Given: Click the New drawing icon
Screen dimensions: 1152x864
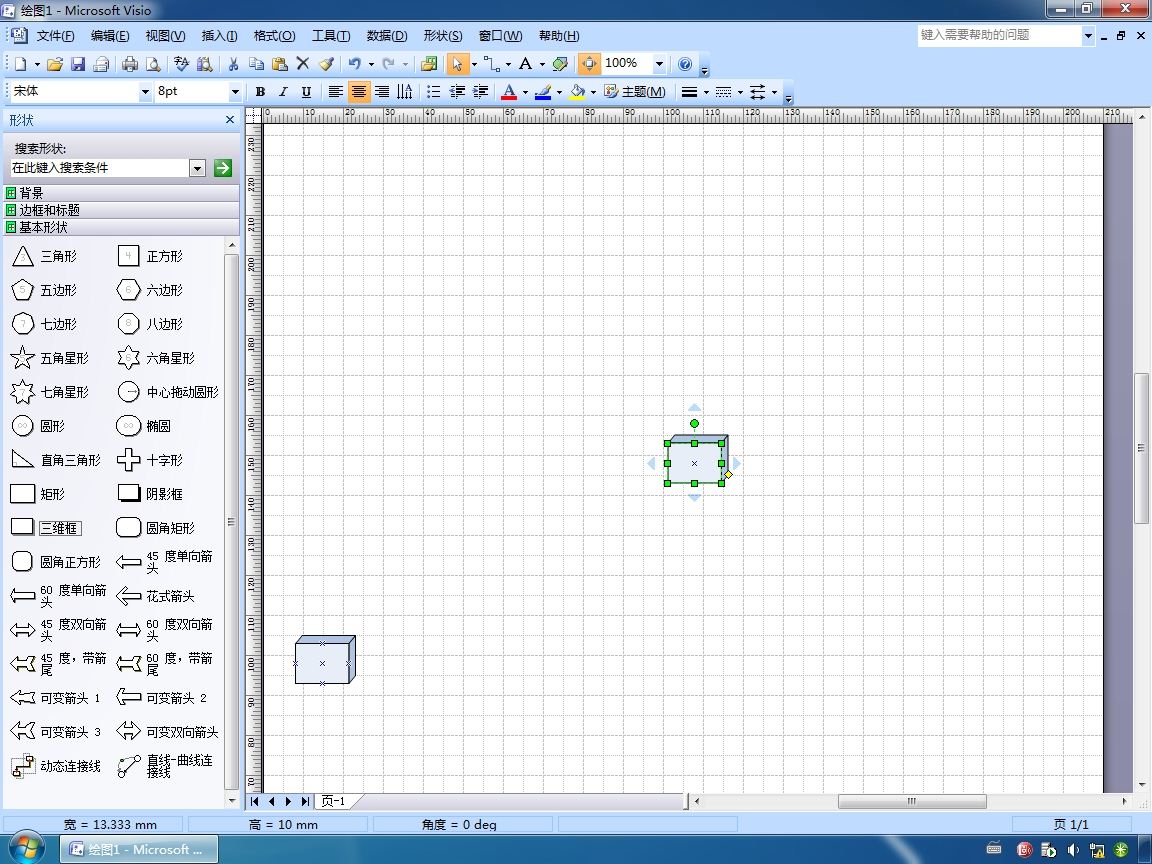Looking at the screenshot, I should click(x=21, y=64).
